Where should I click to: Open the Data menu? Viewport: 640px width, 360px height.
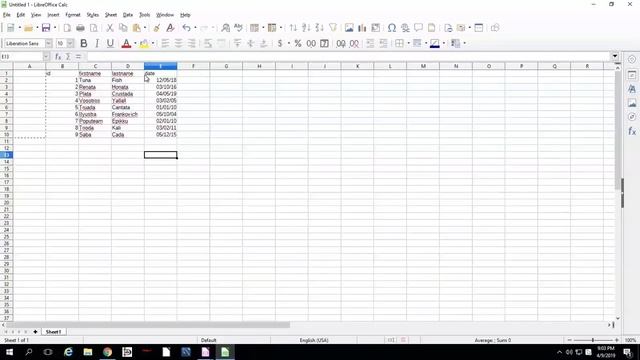[128, 15]
